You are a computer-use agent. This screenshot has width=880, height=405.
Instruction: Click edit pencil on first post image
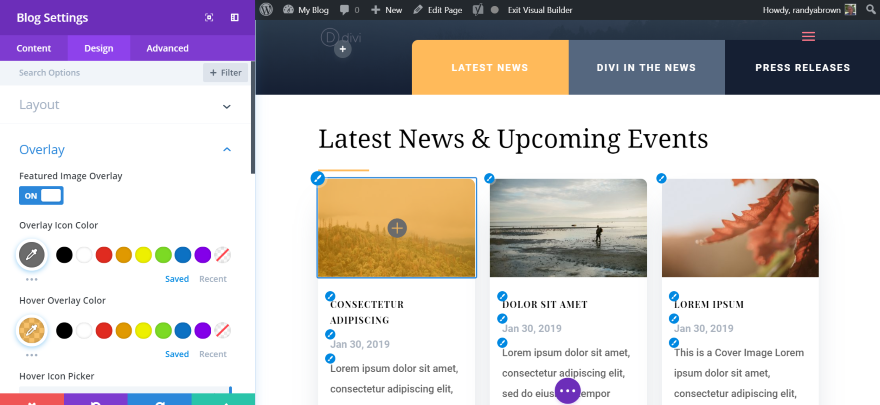pos(318,178)
